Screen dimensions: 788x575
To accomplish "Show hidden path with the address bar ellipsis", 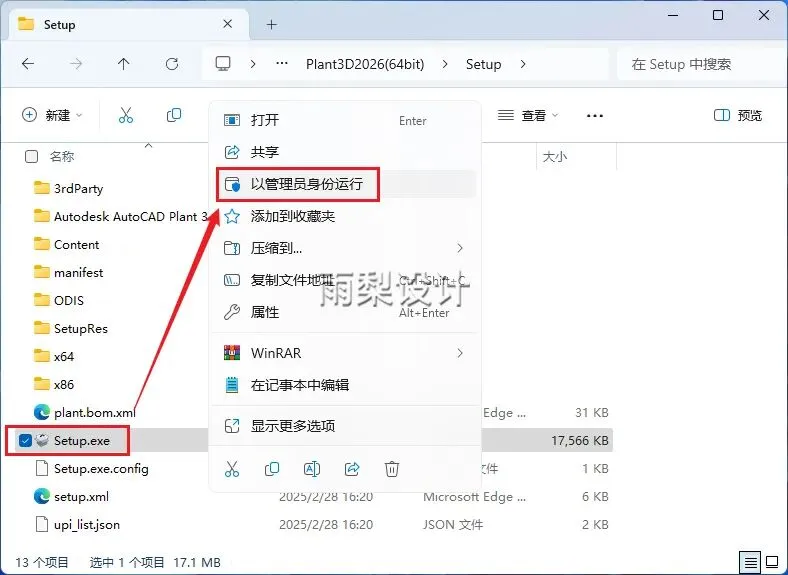I will click(x=282, y=63).
